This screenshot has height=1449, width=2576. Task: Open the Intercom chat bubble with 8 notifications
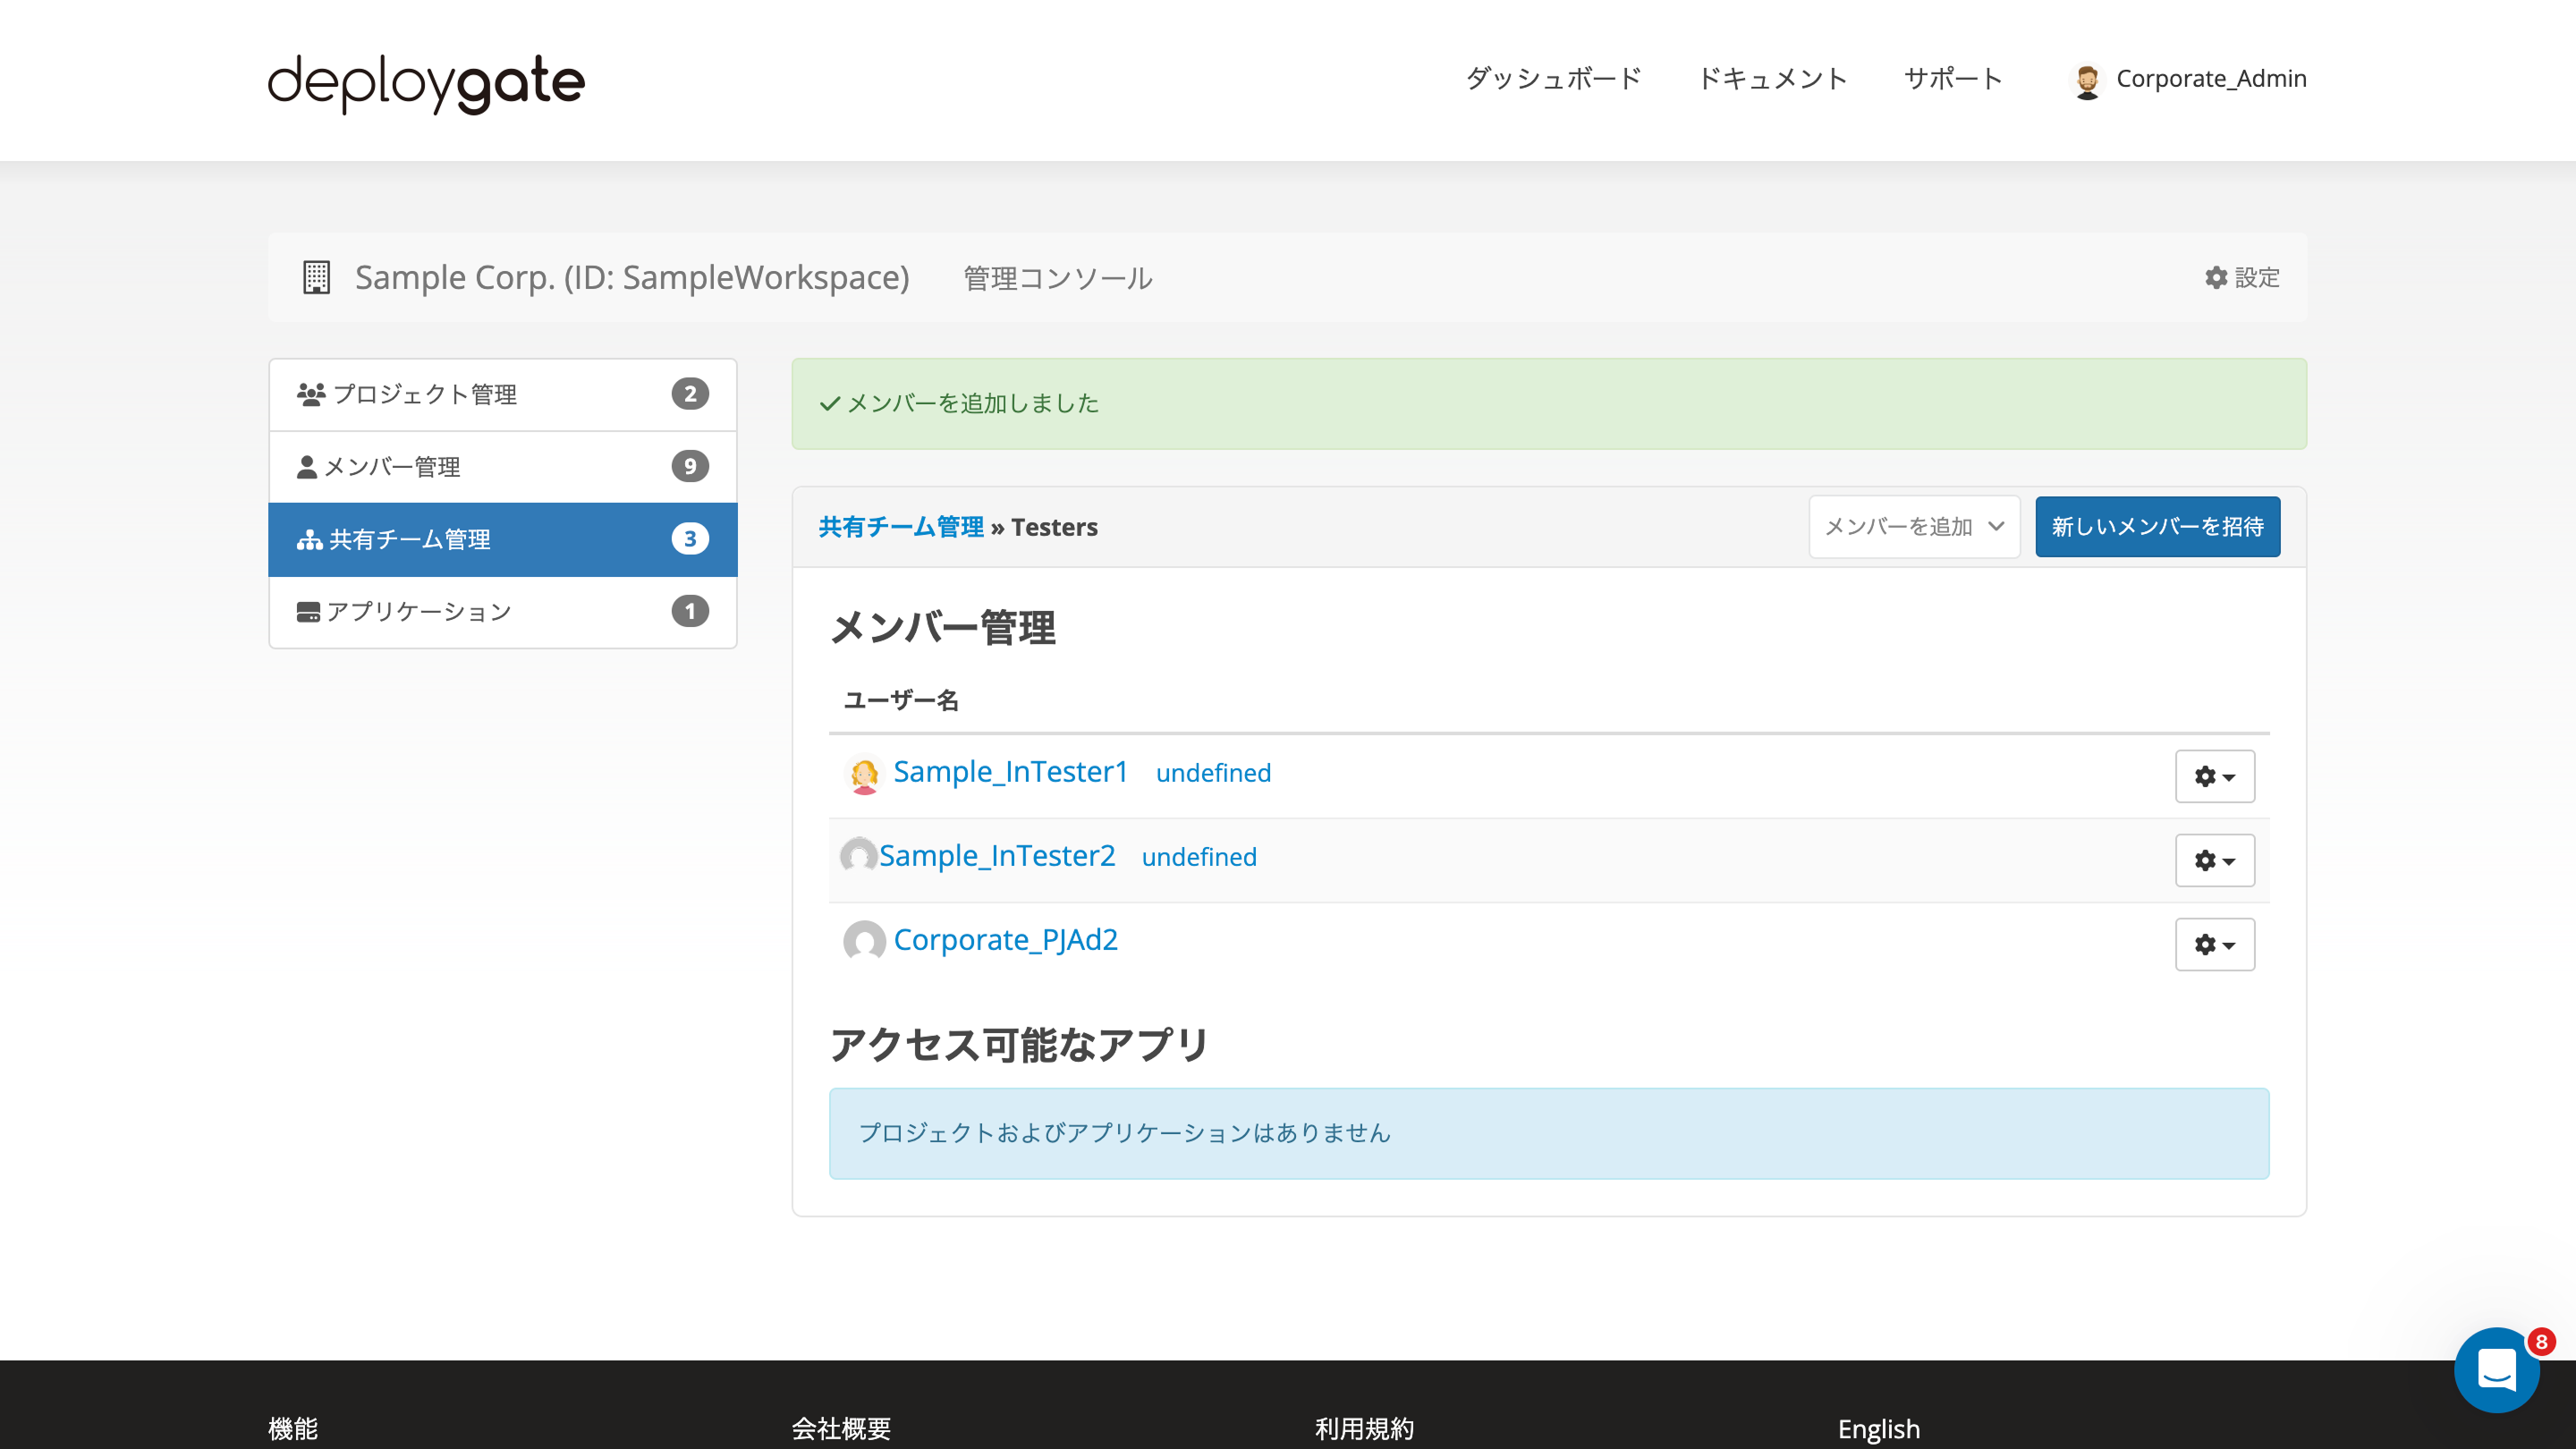click(x=2497, y=1371)
